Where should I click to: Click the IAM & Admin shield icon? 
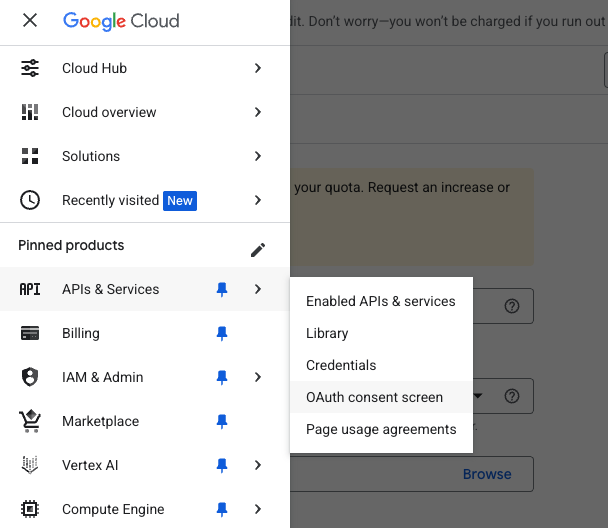point(30,377)
